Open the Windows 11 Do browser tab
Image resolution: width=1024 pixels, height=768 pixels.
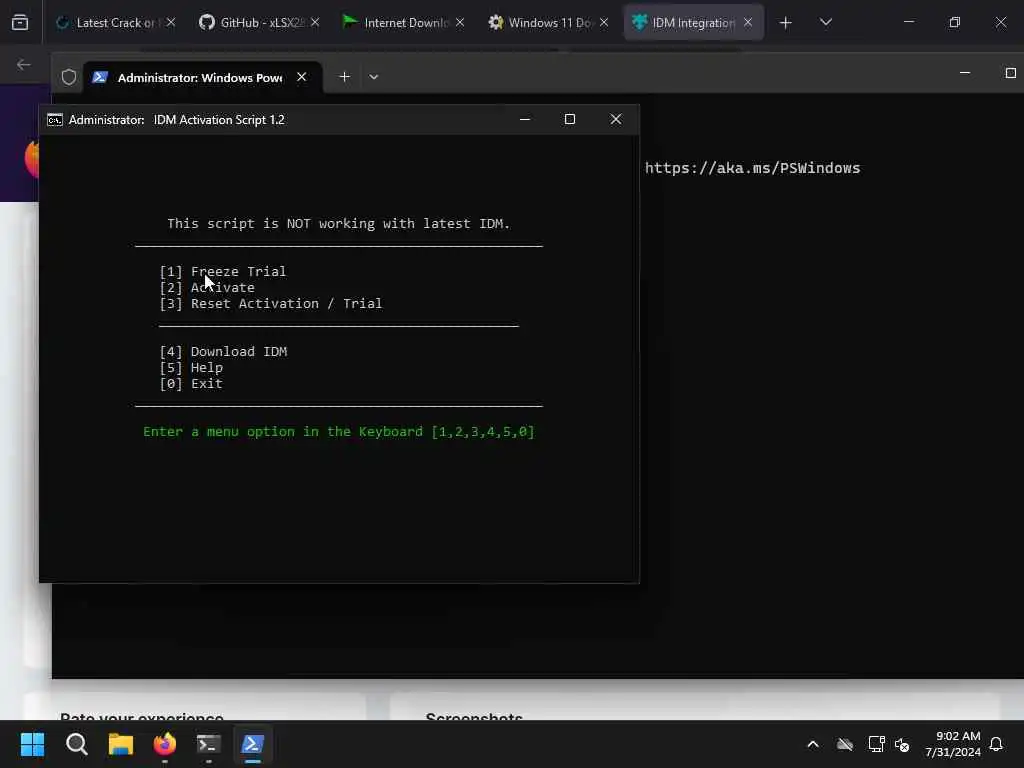[548, 23]
